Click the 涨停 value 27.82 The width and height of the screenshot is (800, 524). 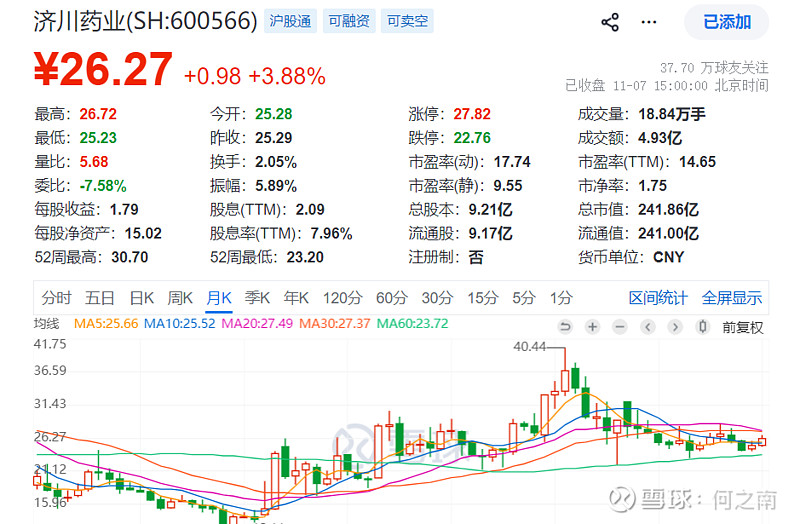[472, 114]
